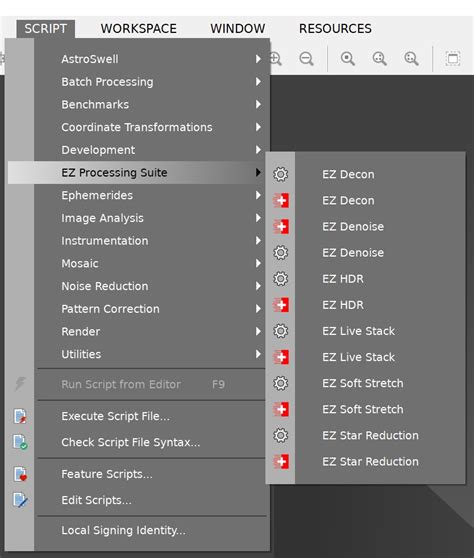Click gear icon beside EZ Decon

(281, 174)
